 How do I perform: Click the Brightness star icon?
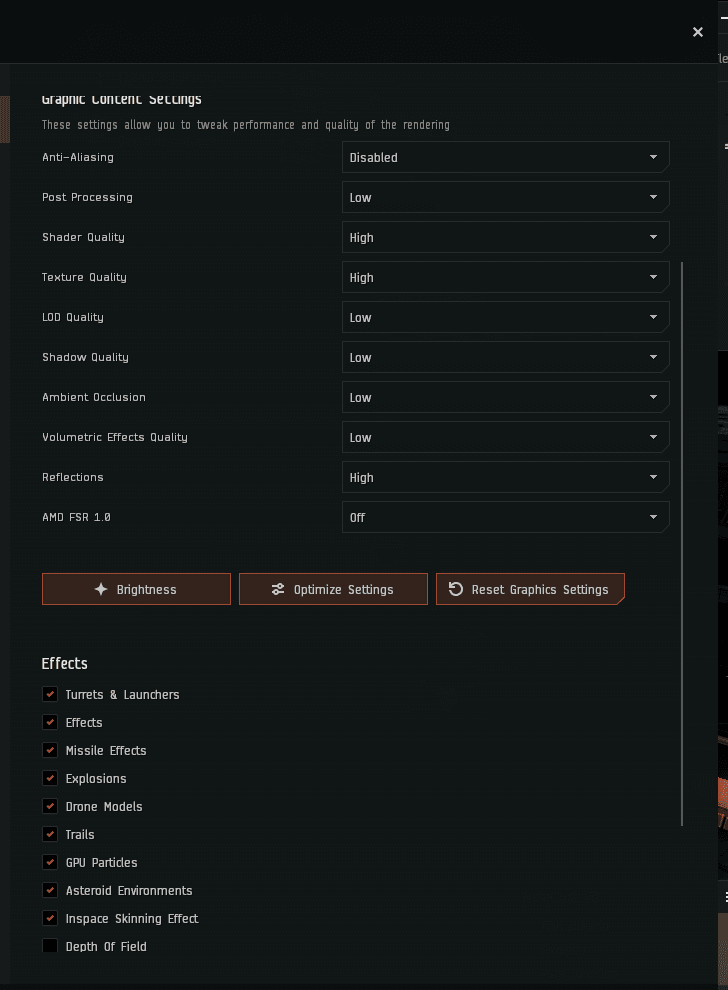click(101, 589)
